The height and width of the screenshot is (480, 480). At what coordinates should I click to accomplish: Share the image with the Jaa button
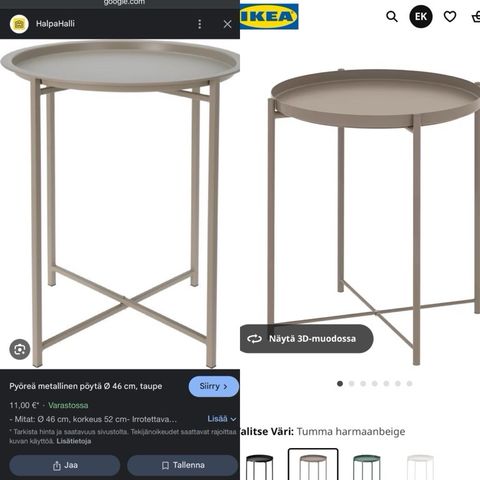point(65,465)
